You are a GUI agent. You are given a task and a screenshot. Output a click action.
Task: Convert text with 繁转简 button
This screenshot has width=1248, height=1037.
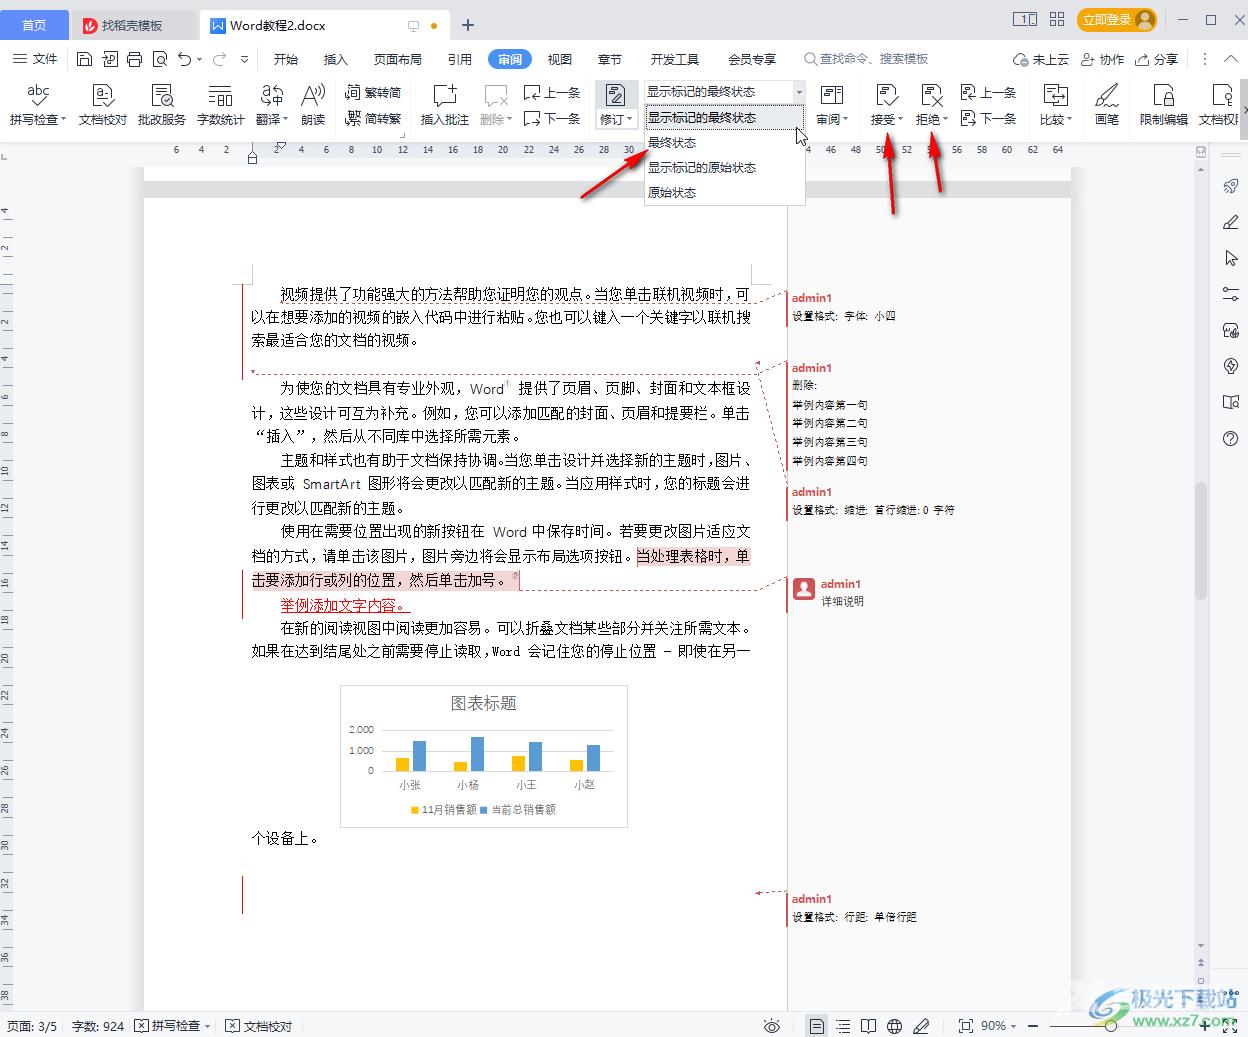373,93
